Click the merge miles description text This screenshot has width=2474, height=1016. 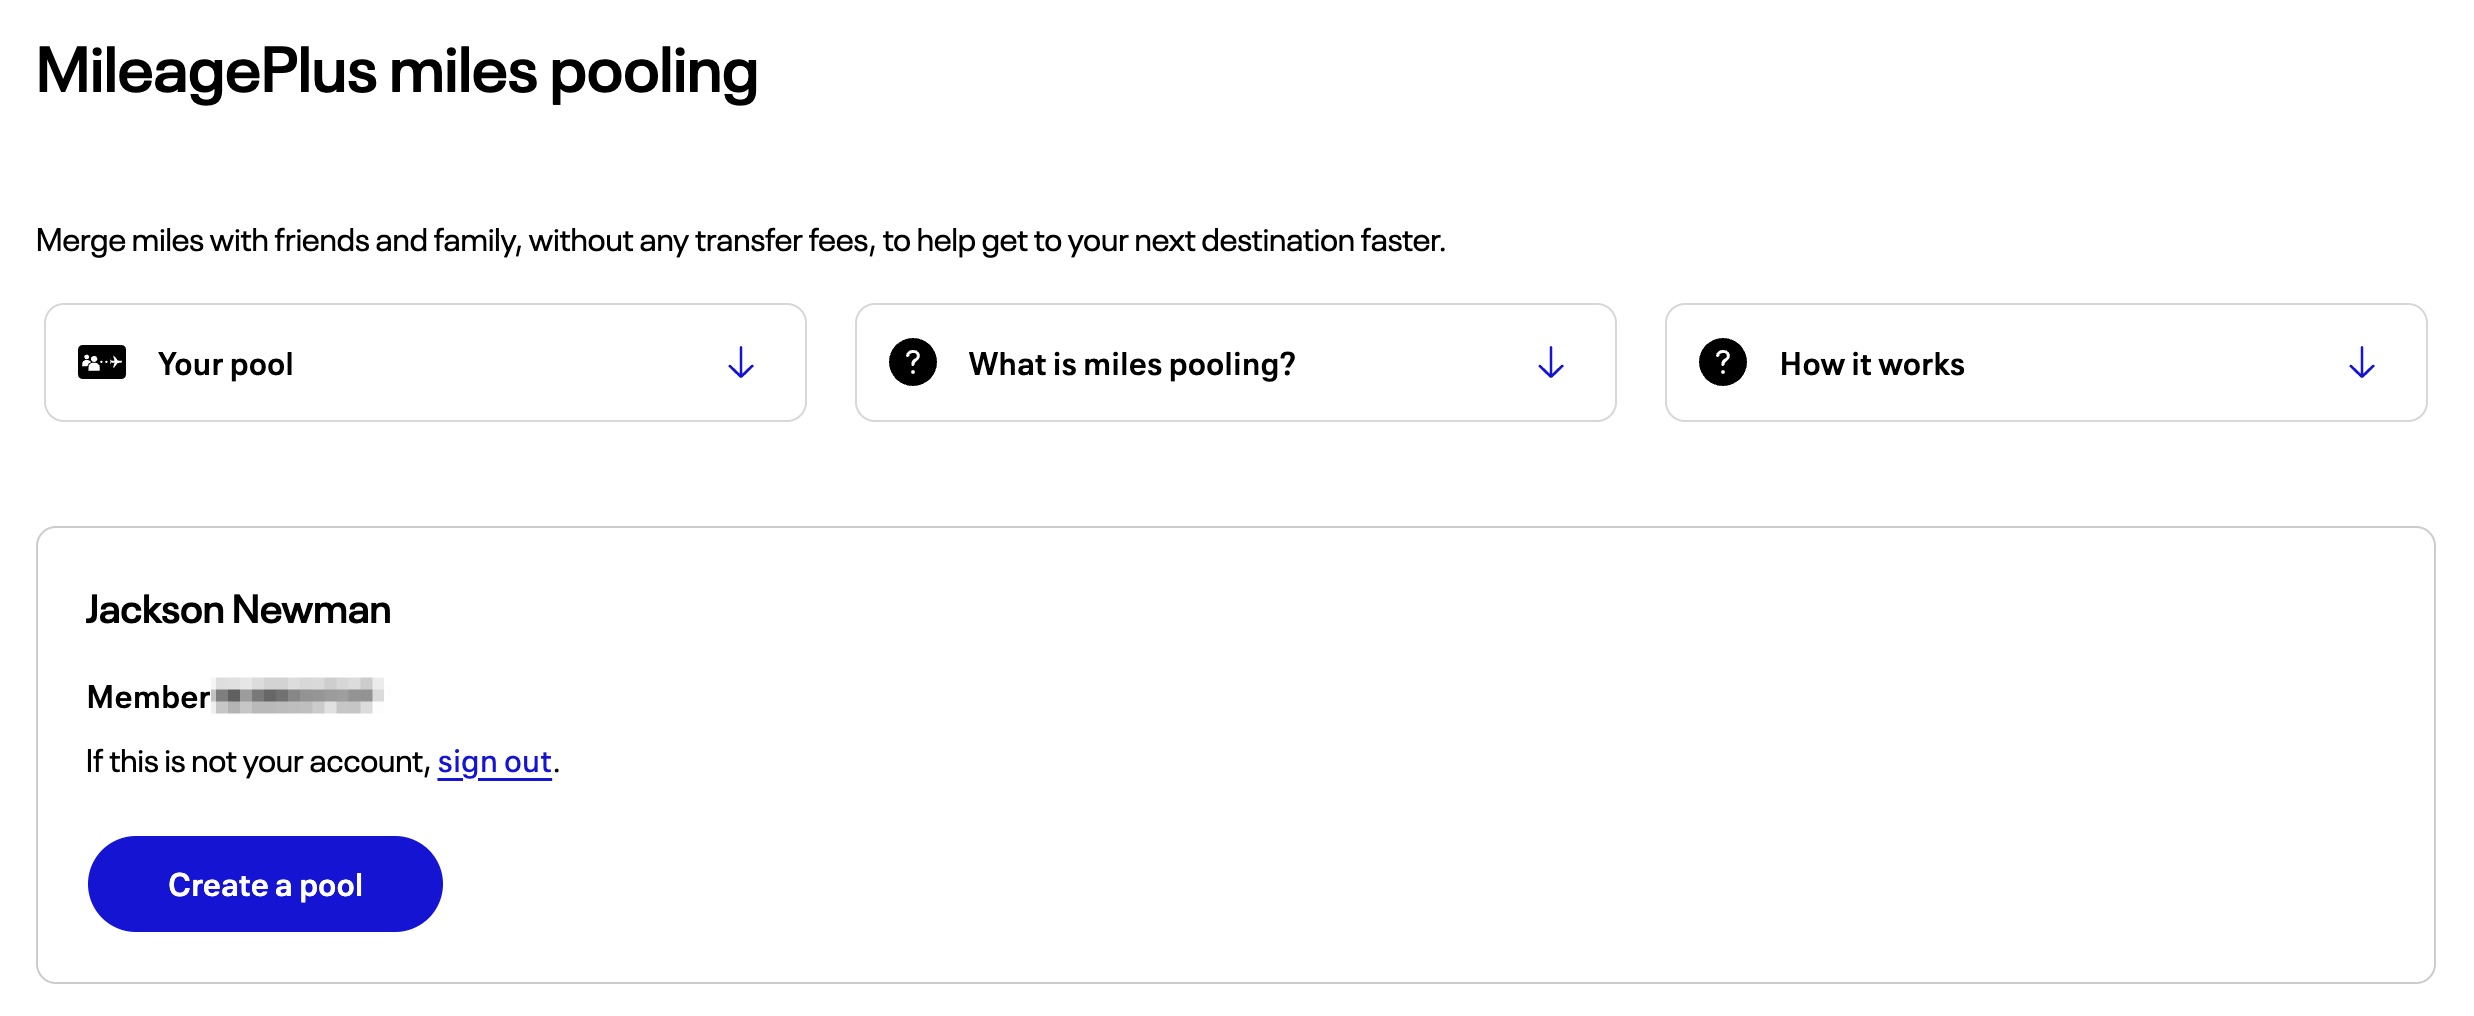click(740, 239)
